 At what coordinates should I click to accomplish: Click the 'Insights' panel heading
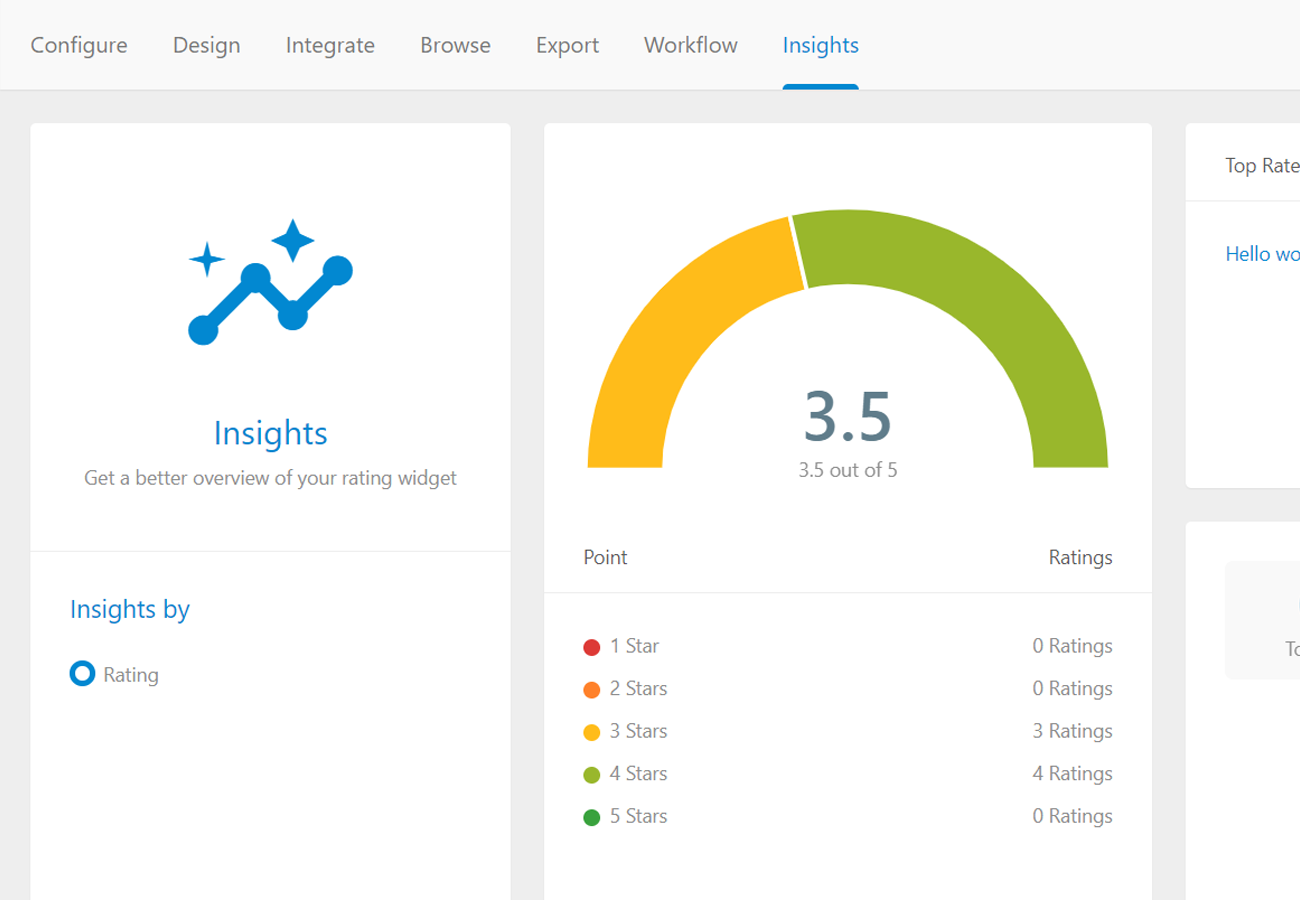pos(271,433)
